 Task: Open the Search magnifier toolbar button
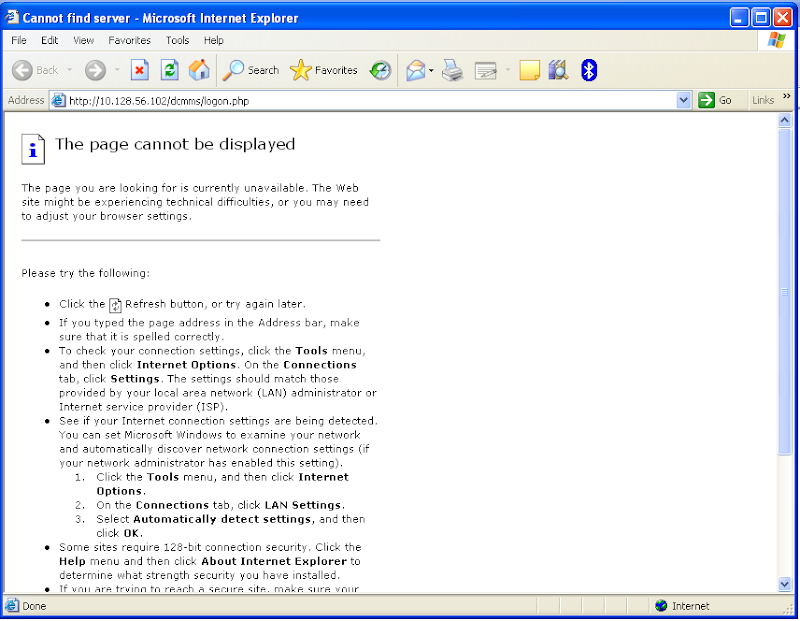251,70
